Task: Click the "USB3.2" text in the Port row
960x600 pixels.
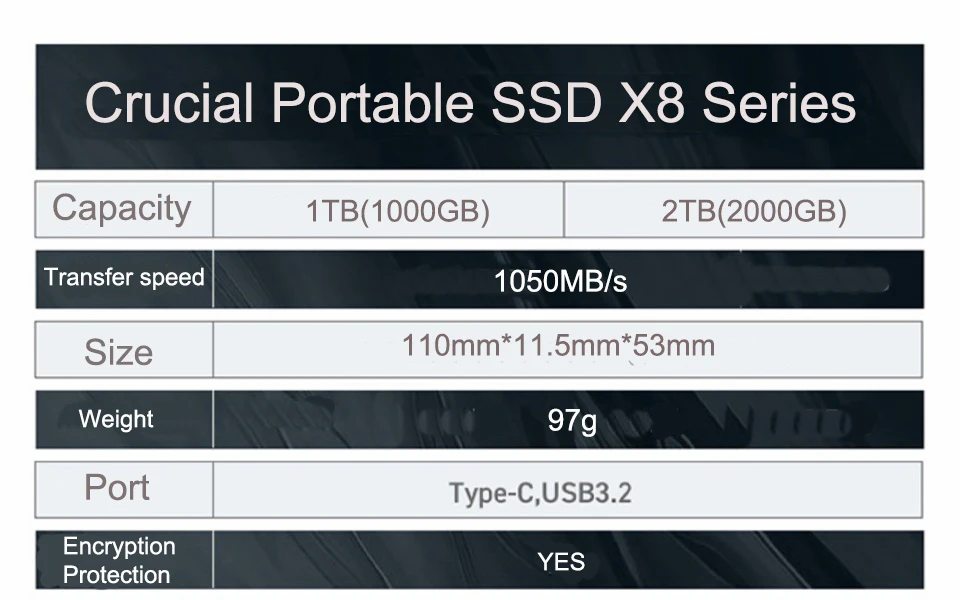Action: [x=588, y=493]
